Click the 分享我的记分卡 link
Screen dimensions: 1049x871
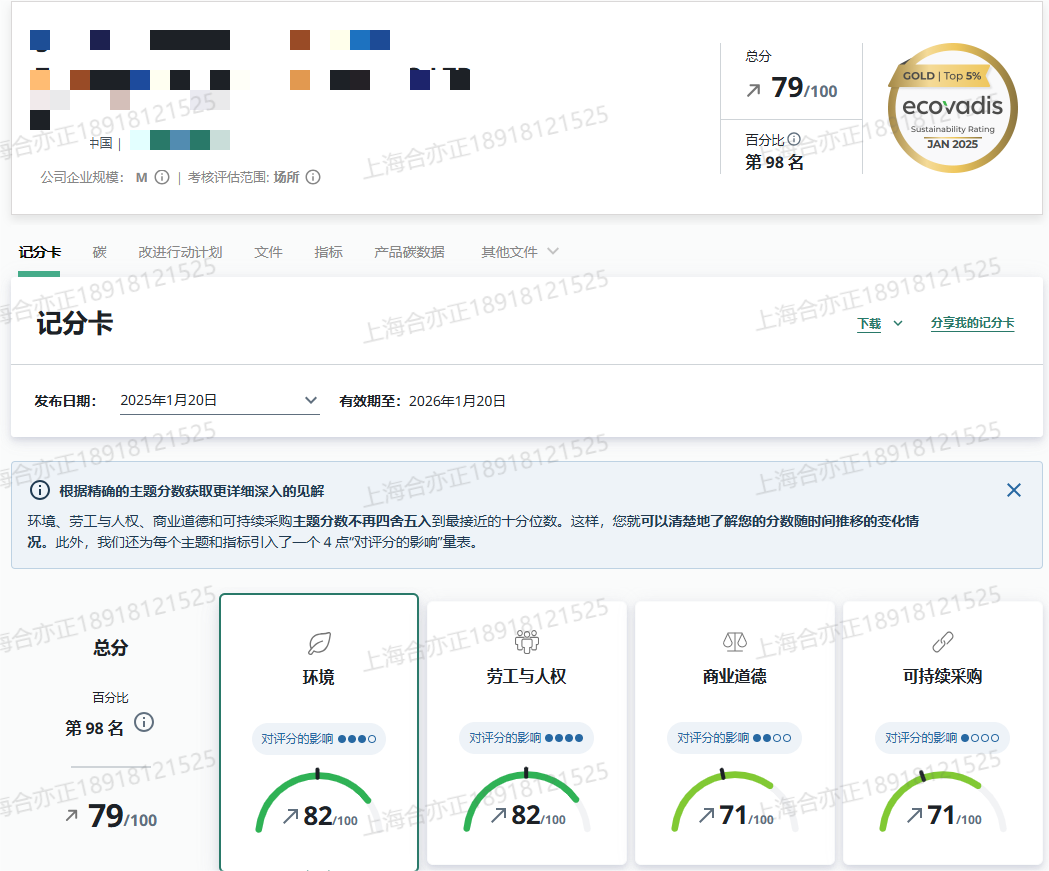(x=972, y=324)
